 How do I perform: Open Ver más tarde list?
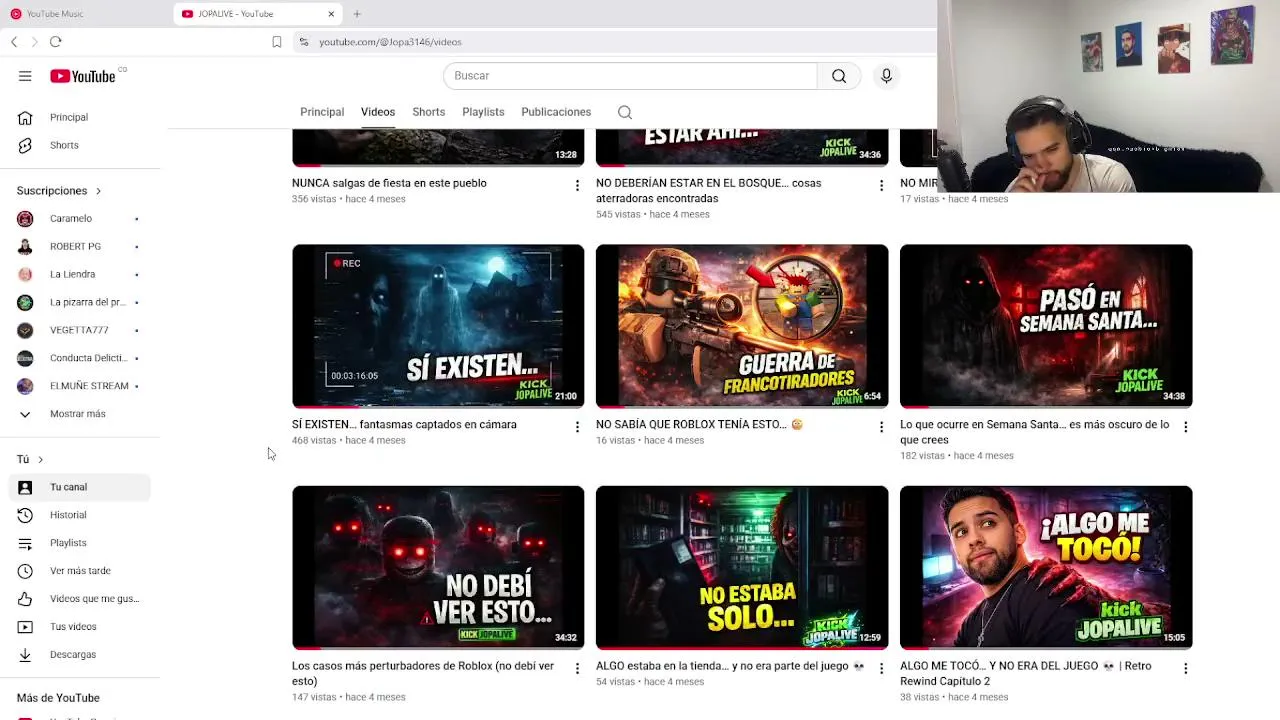[80, 571]
